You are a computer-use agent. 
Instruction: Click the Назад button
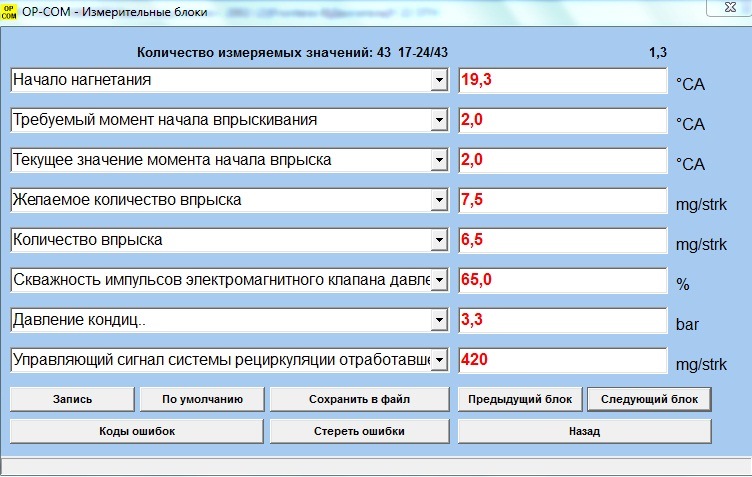coord(585,431)
